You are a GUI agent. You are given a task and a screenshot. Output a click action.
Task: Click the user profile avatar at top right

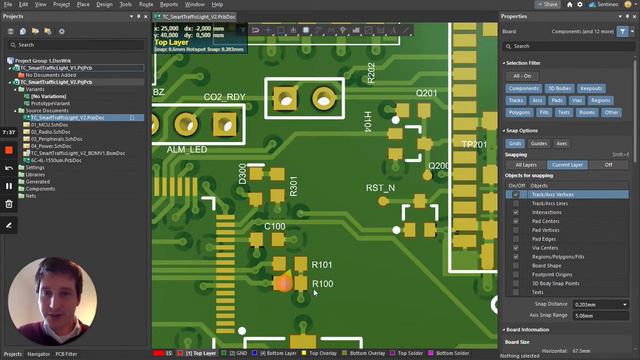pyautogui.click(x=628, y=4)
